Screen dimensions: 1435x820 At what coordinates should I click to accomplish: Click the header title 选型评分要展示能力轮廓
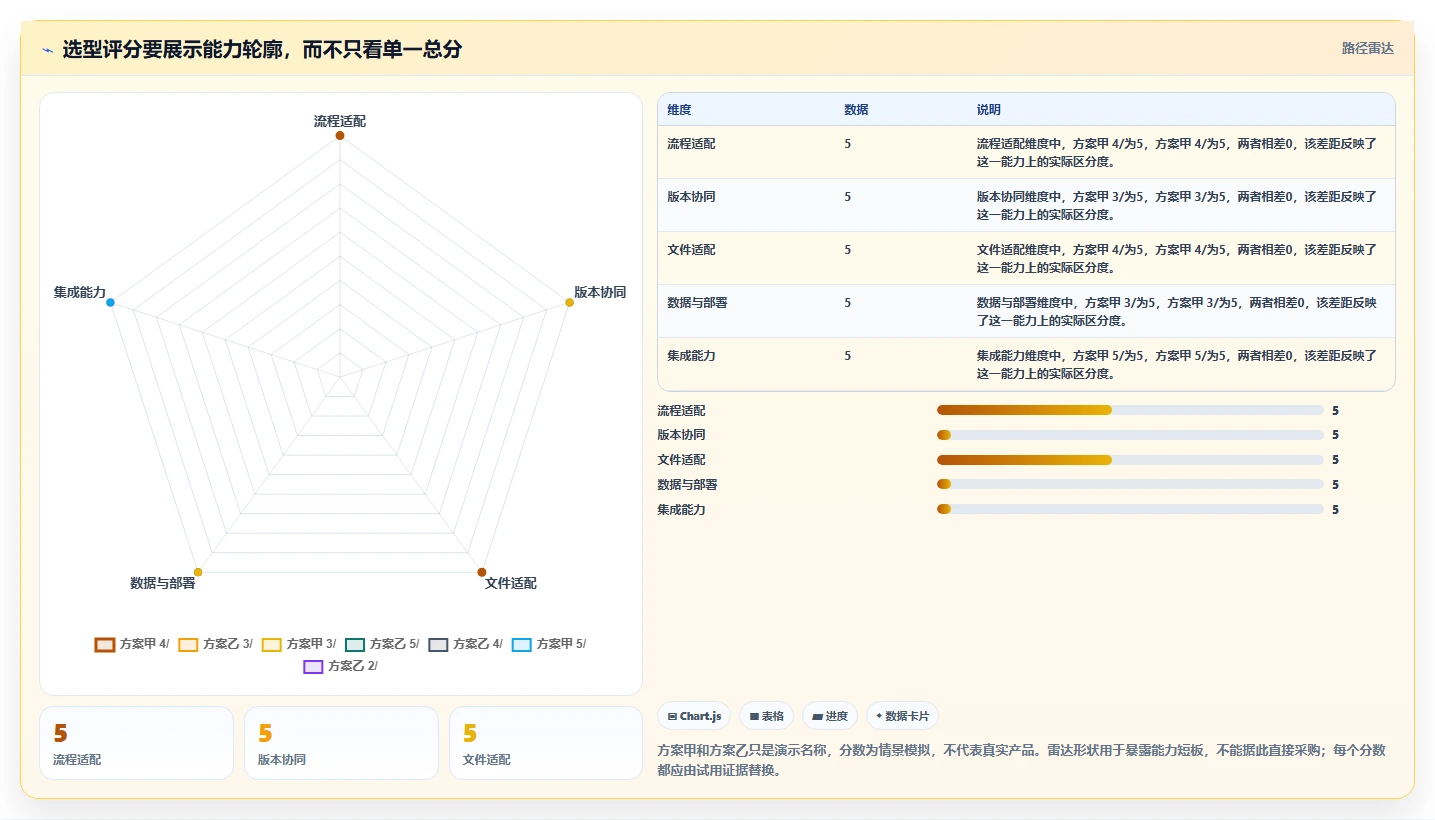(262, 49)
